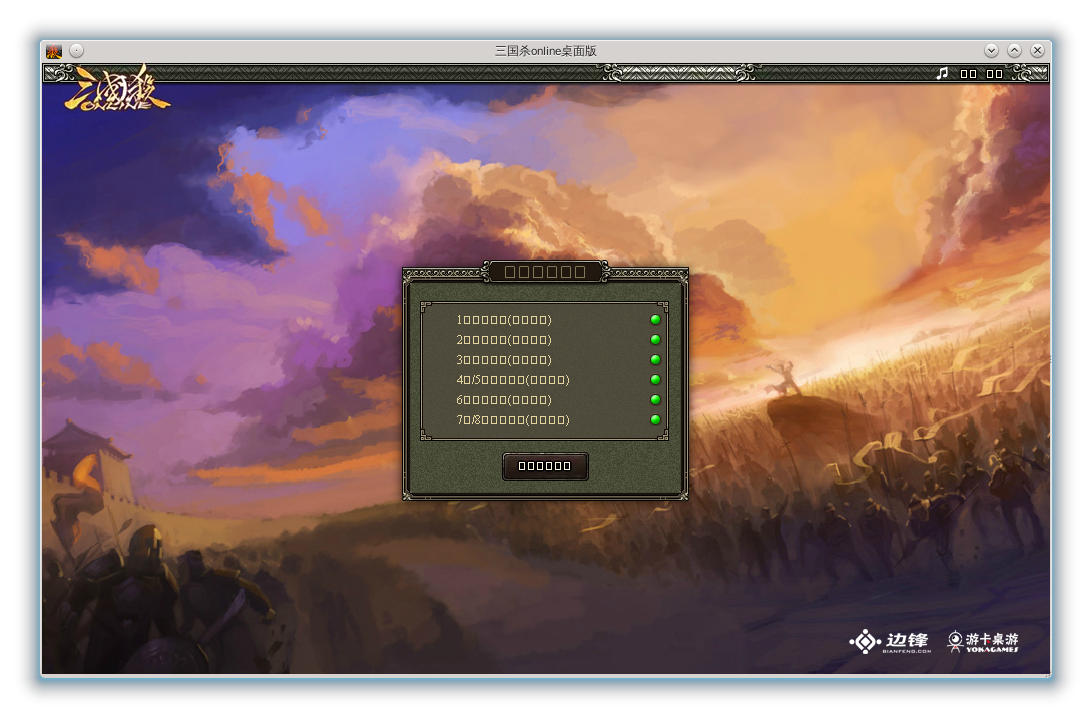Click the green status dot on row 6
Image resolution: width=1092 pixels, height=718 pixels.
[655, 400]
